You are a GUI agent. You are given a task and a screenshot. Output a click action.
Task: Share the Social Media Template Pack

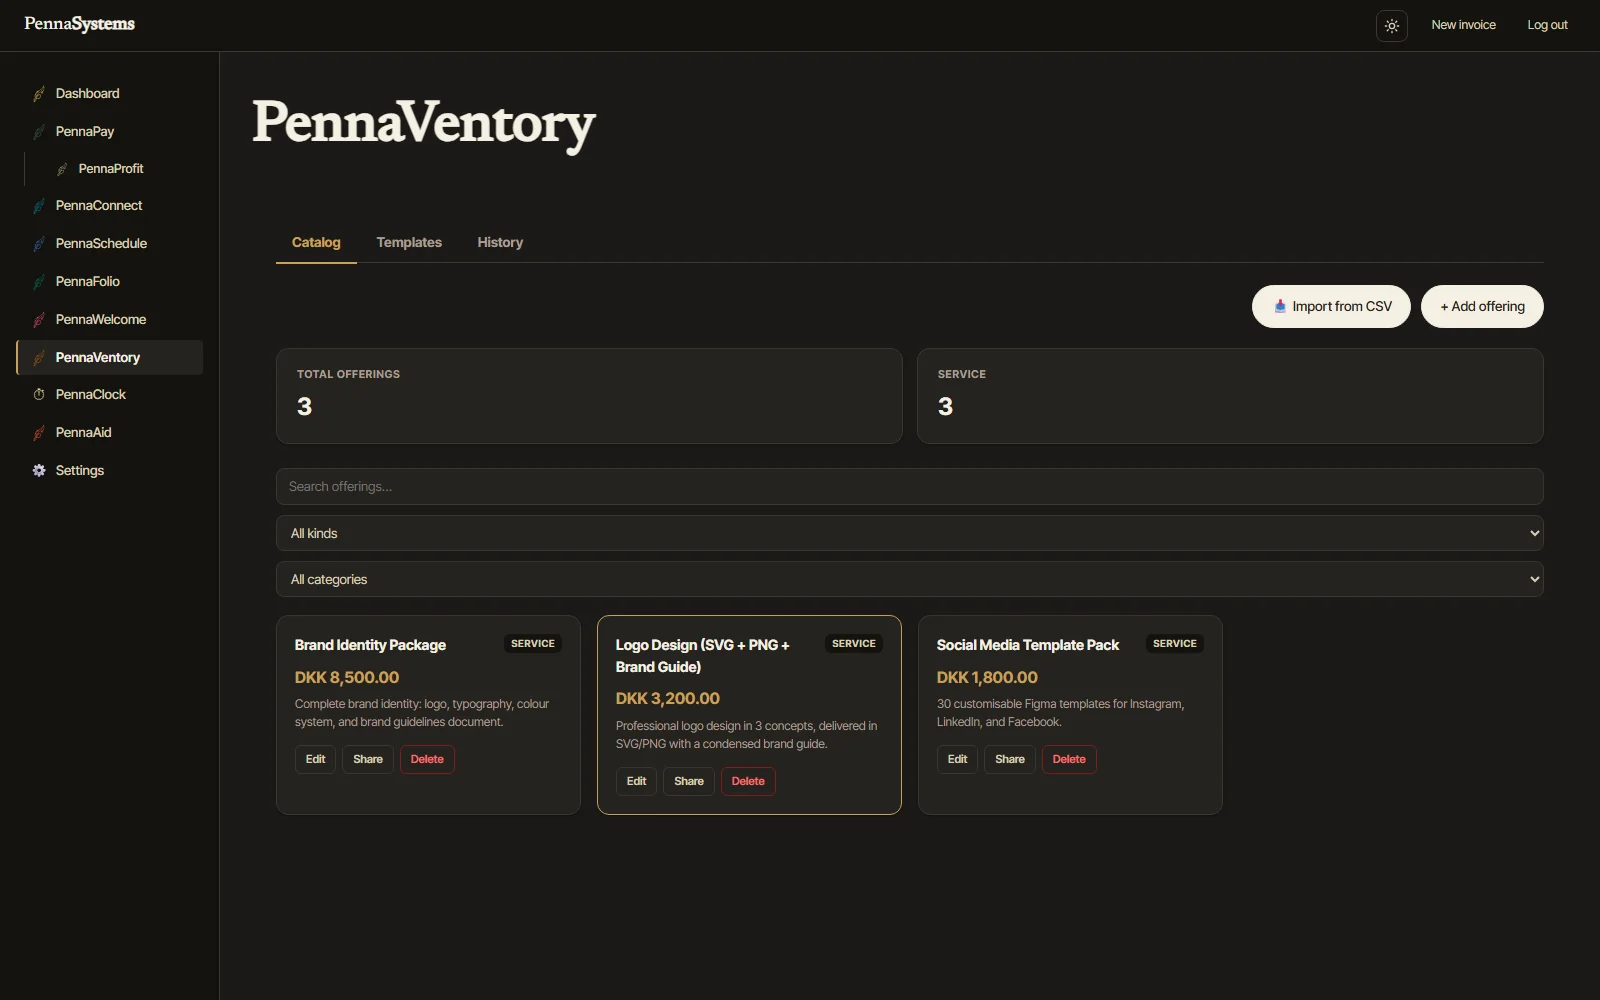(x=1010, y=759)
